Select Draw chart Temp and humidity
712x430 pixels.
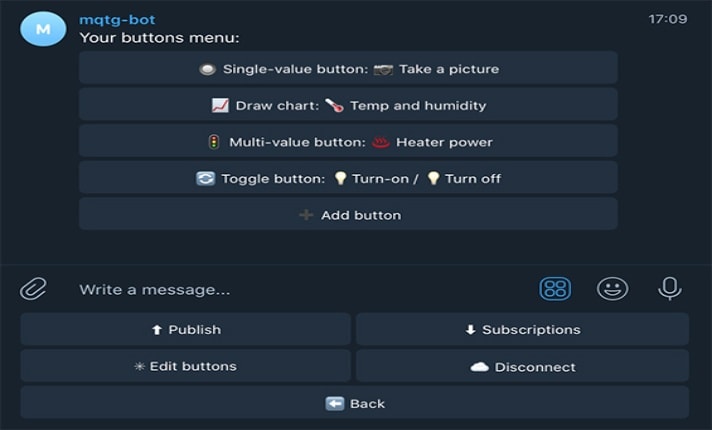click(x=348, y=104)
